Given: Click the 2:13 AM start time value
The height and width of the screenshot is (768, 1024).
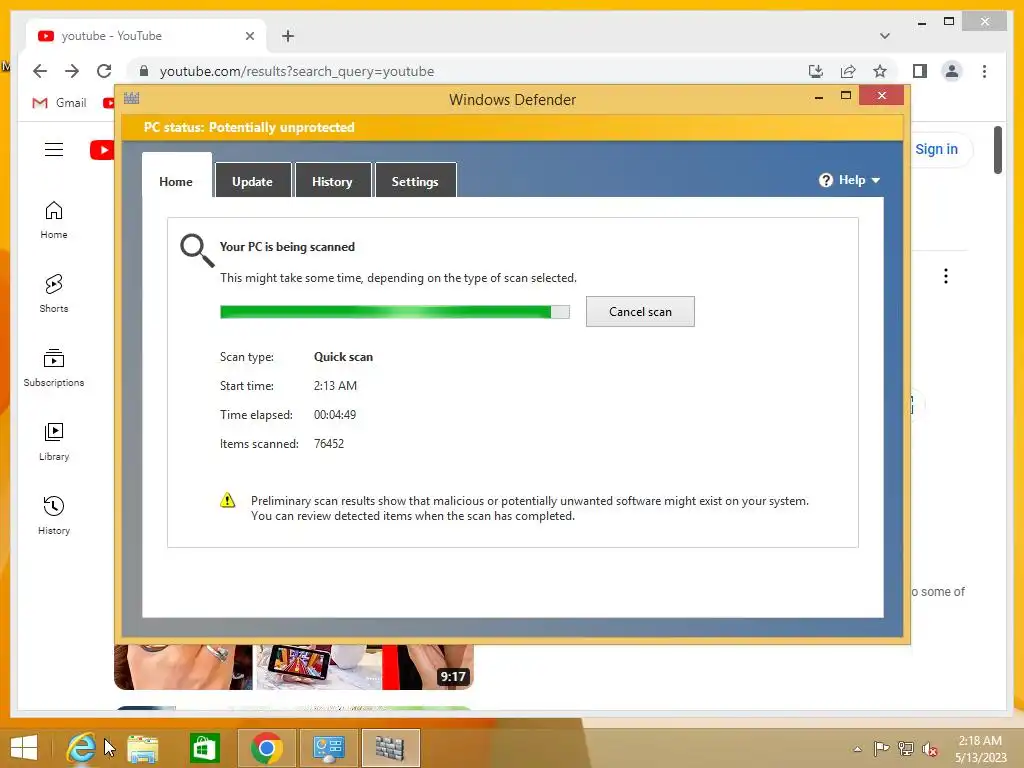Looking at the screenshot, I should point(335,385).
